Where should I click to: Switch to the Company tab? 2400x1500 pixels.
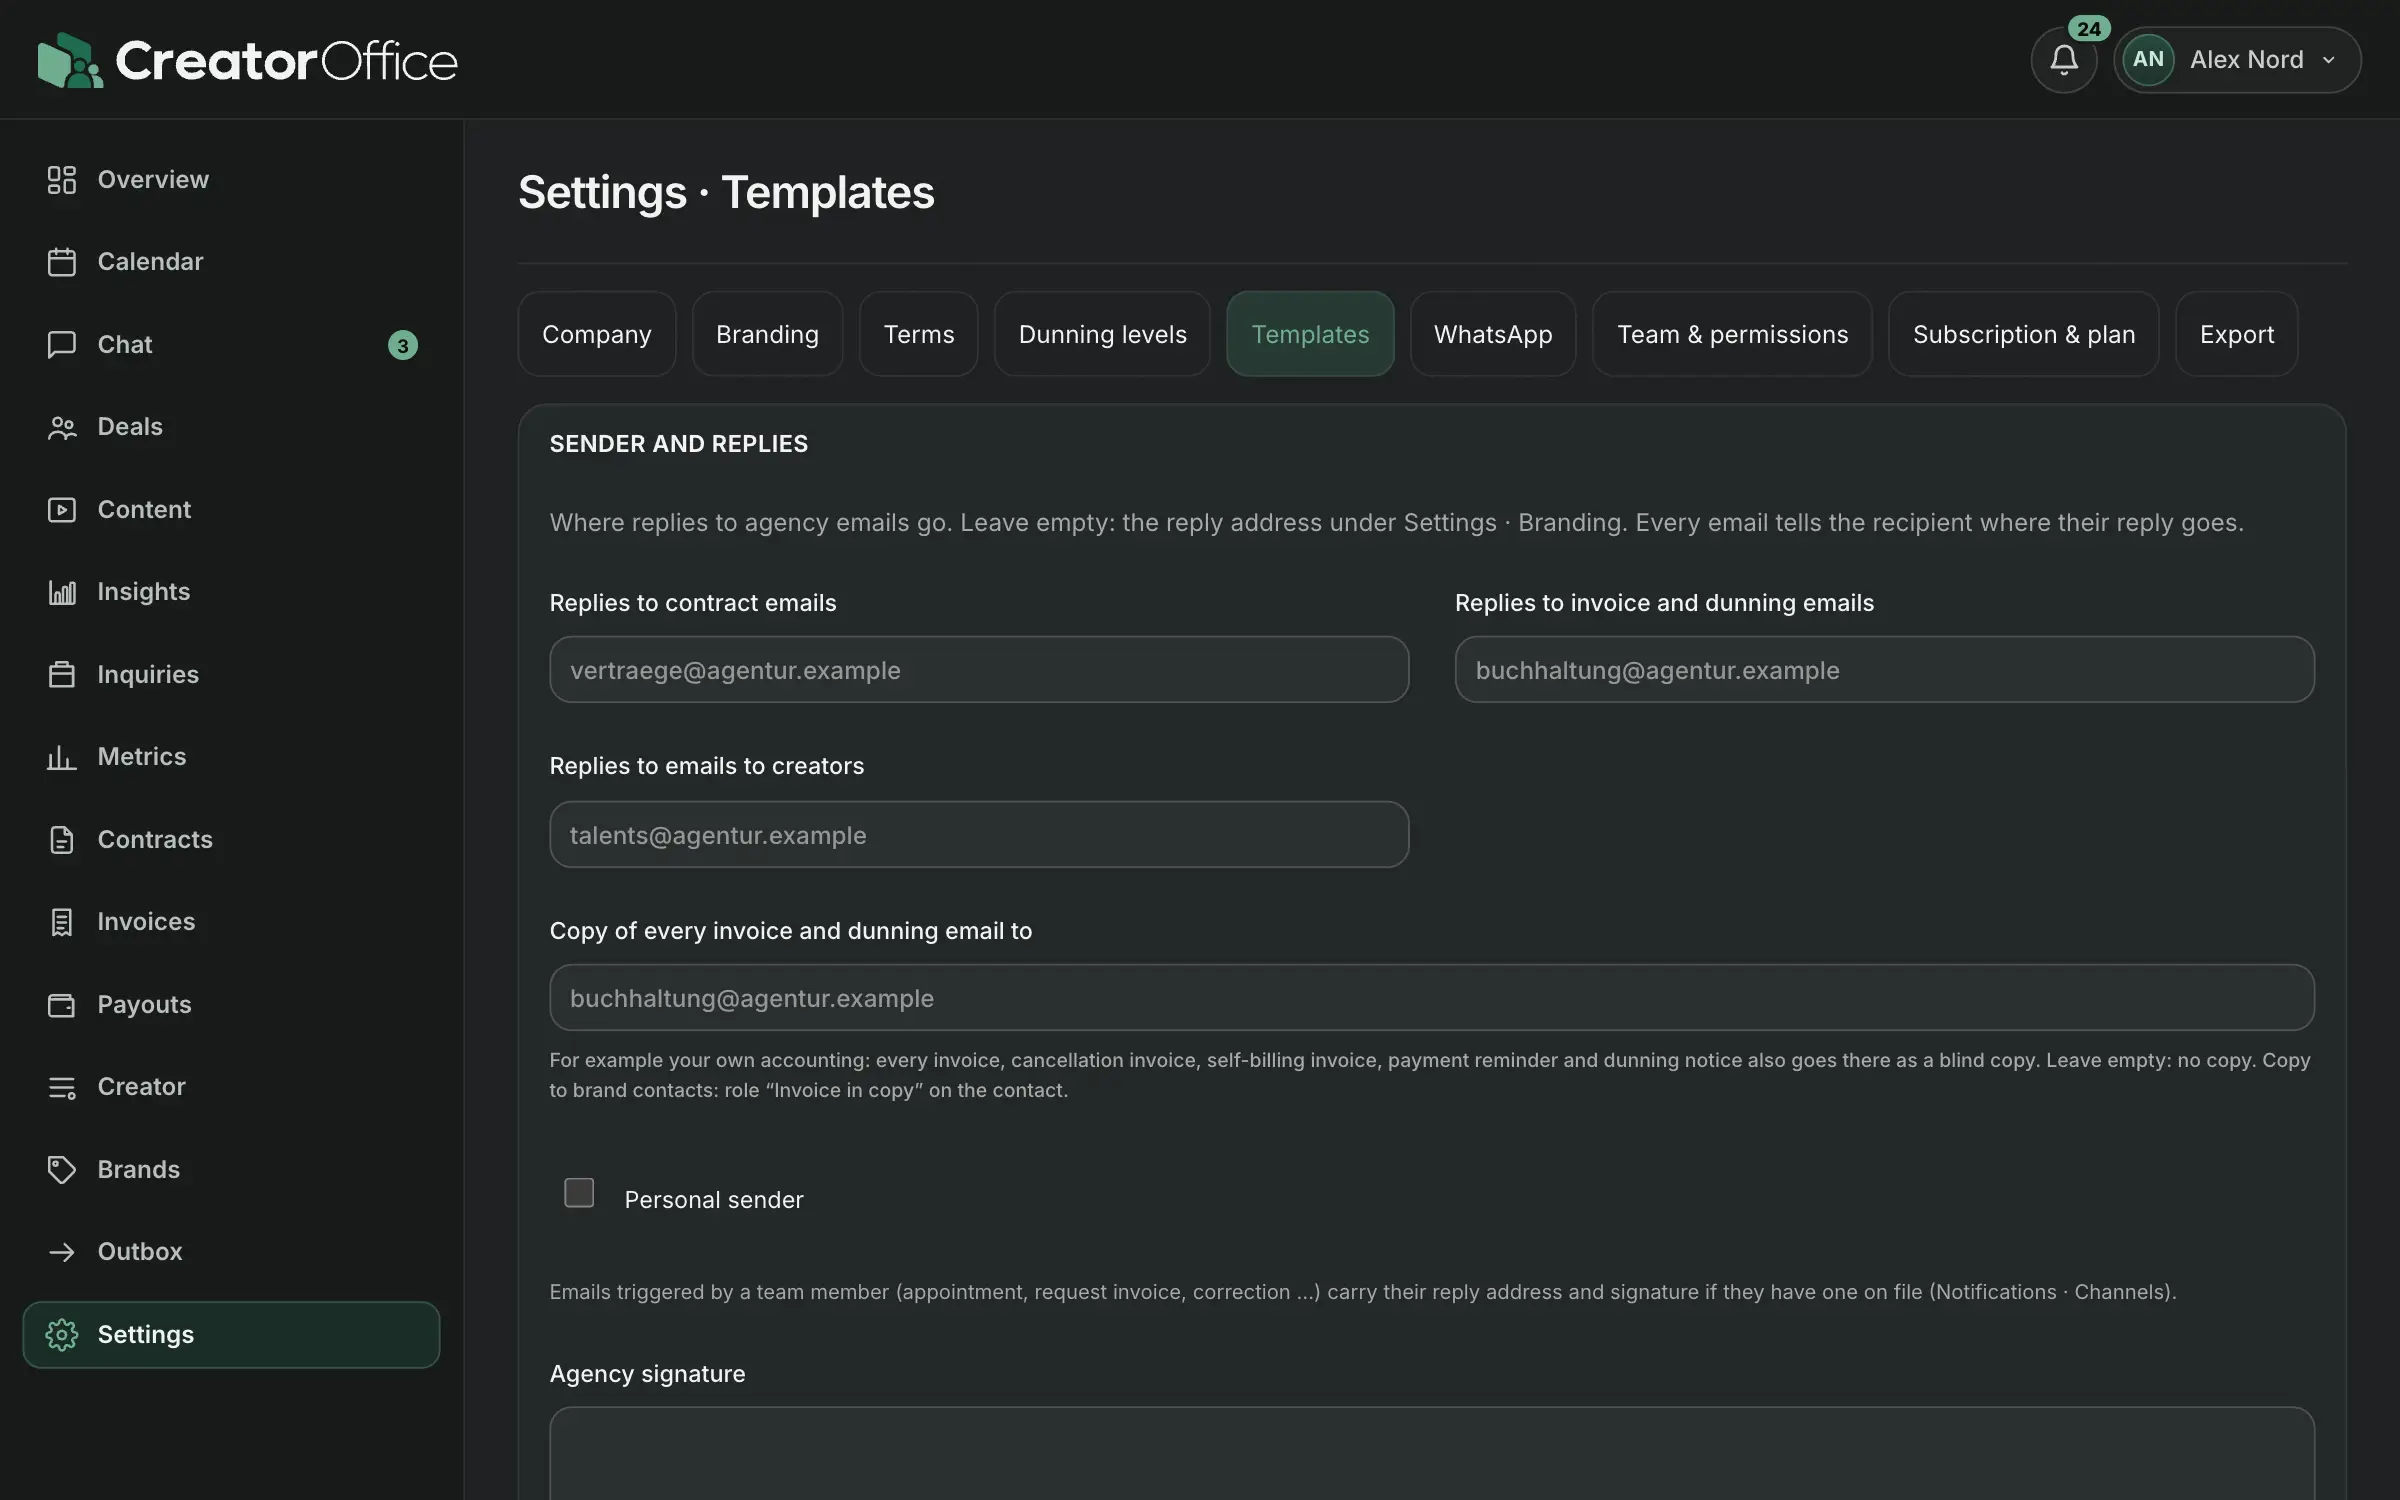597,334
